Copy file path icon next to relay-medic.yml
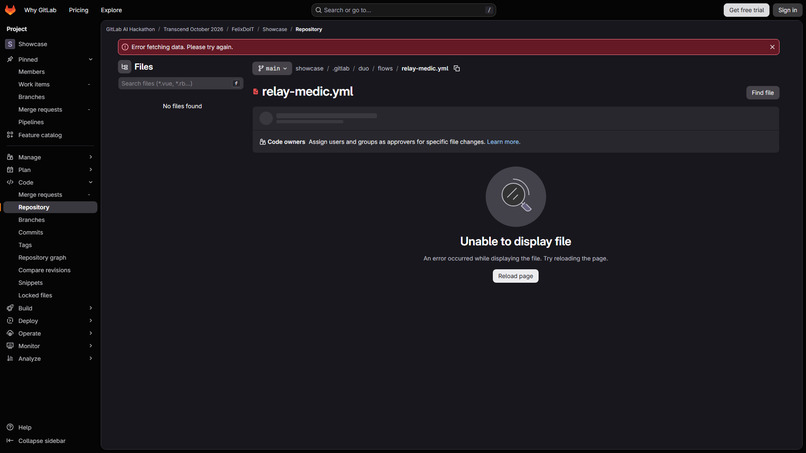The width and height of the screenshot is (806, 453). pyautogui.click(x=456, y=68)
